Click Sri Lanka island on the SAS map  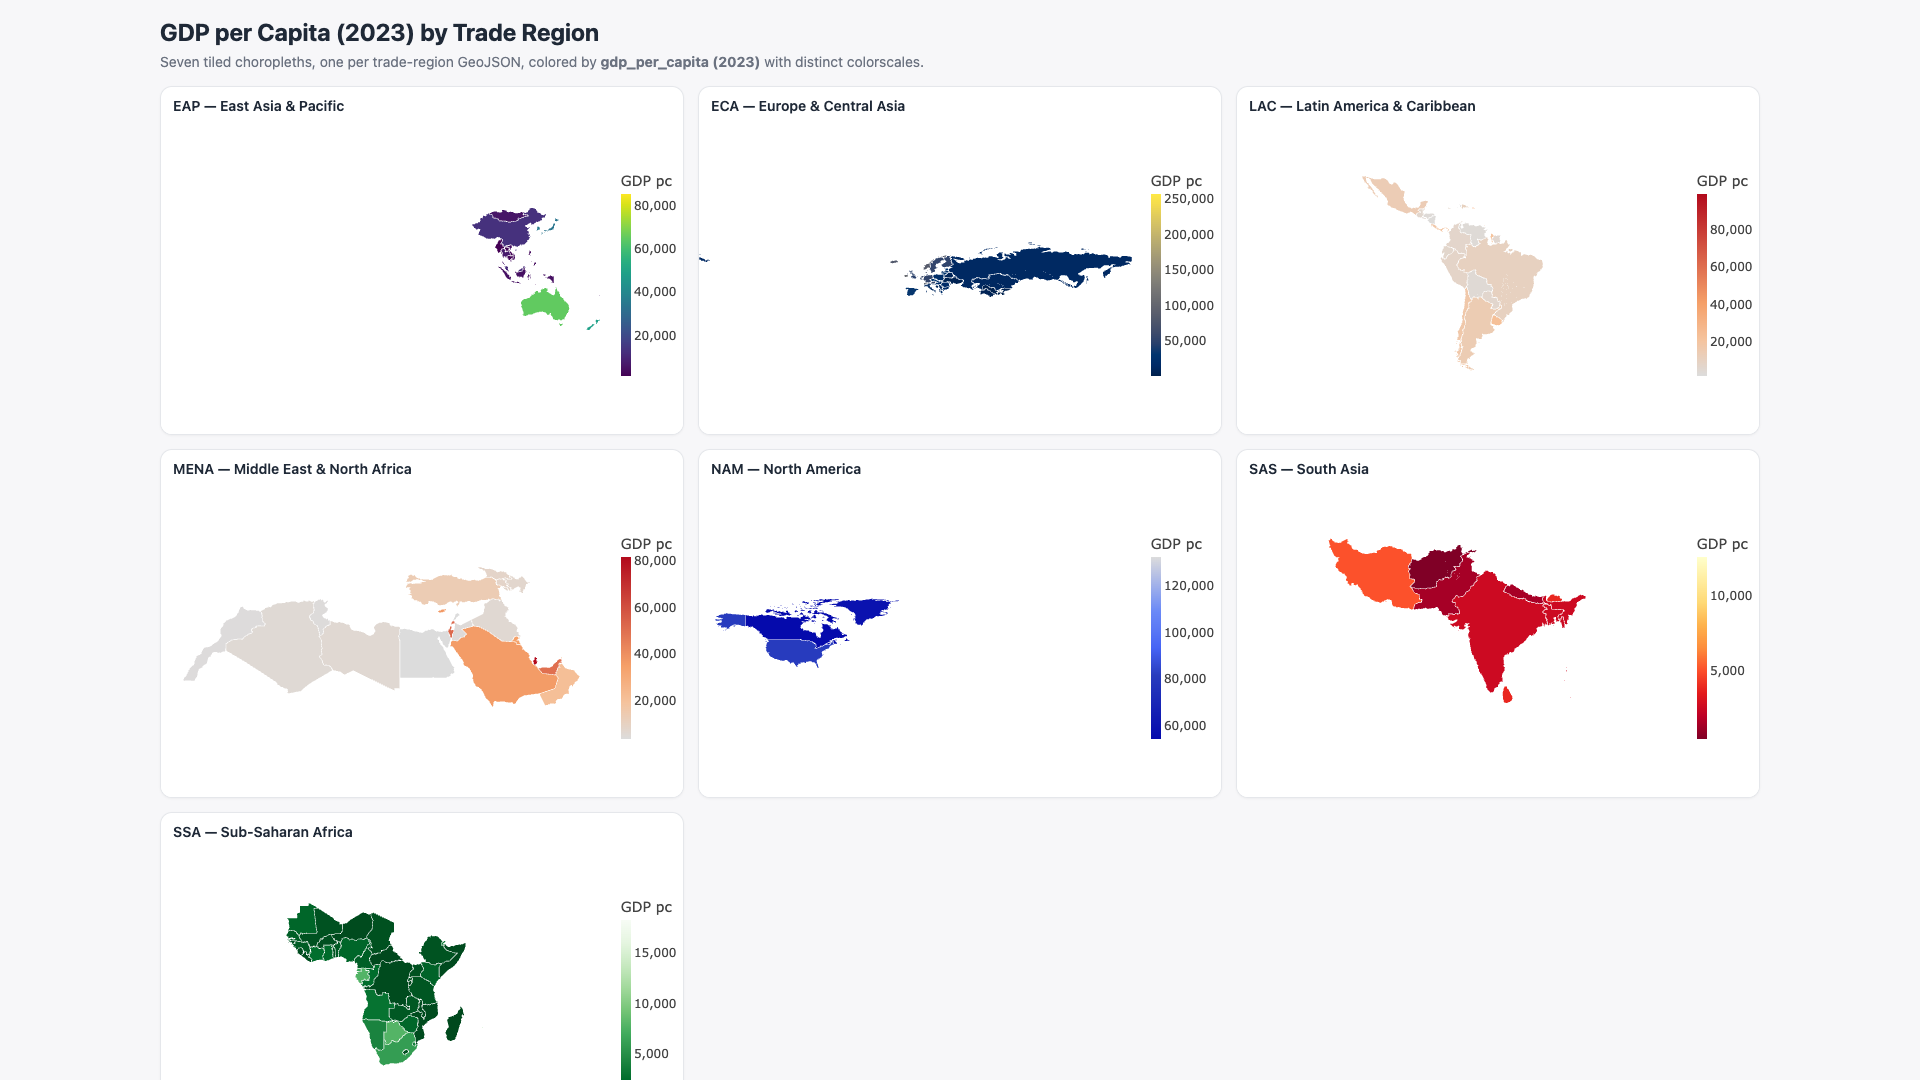[1507, 694]
